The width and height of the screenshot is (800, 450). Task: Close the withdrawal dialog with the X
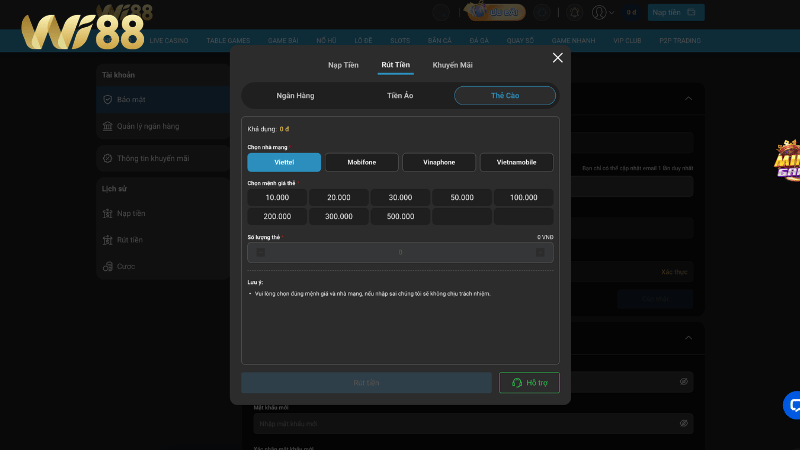[558, 58]
